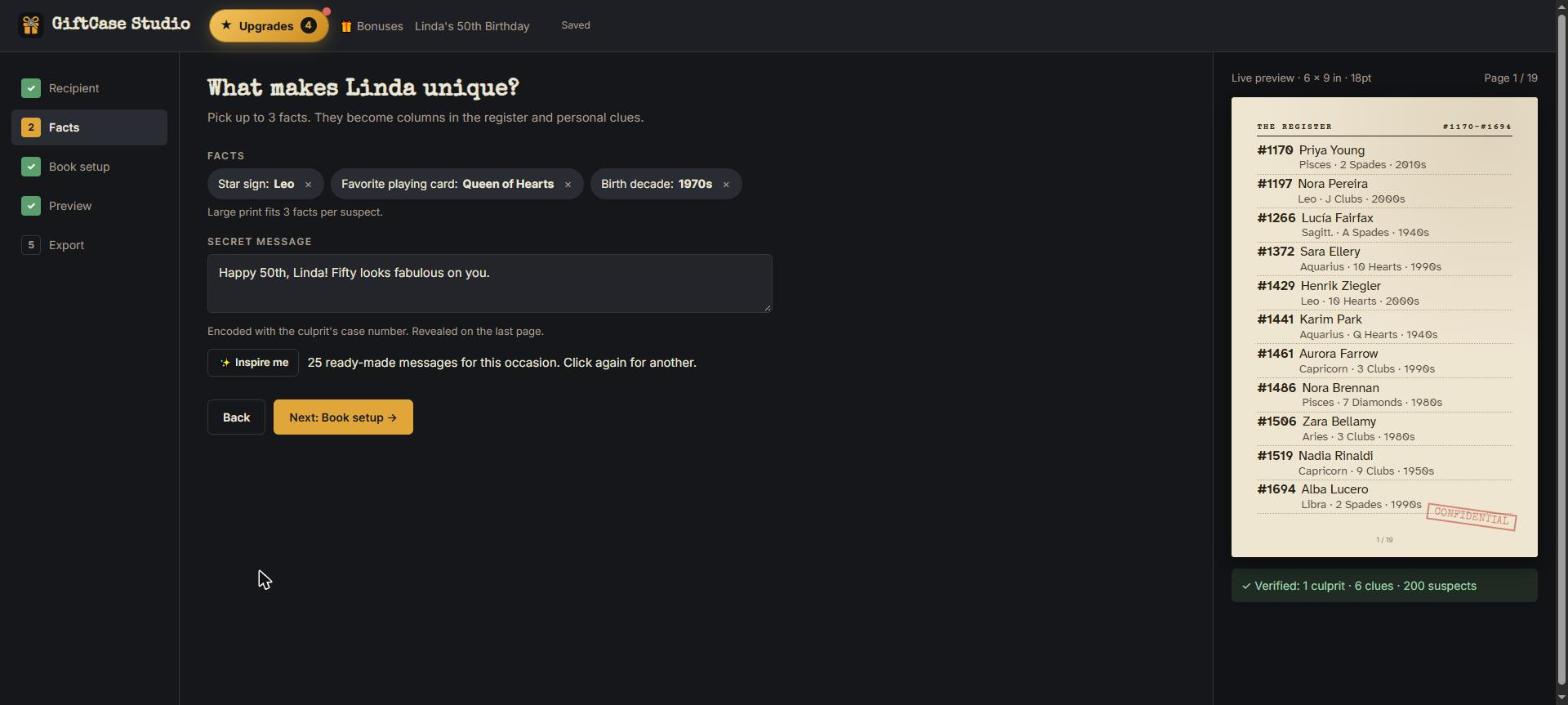Remove the Birth decade 1970s fact
The height and width of the screenshot is (705, 1568).
coord(726,184)
